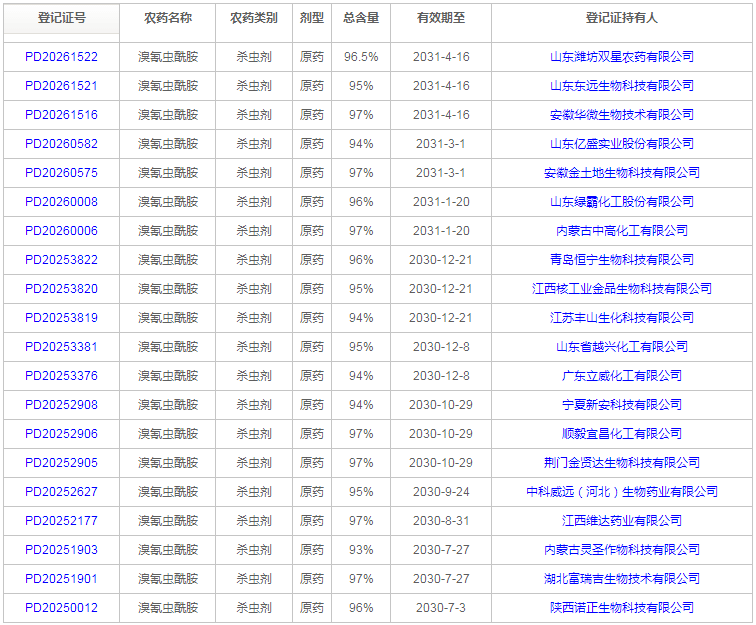Image resolution: width=756 pixels, height=625 pixels.
Task: Open holder 陕西诺正生物科技有限公司
Action: click(x=622, y=607)
